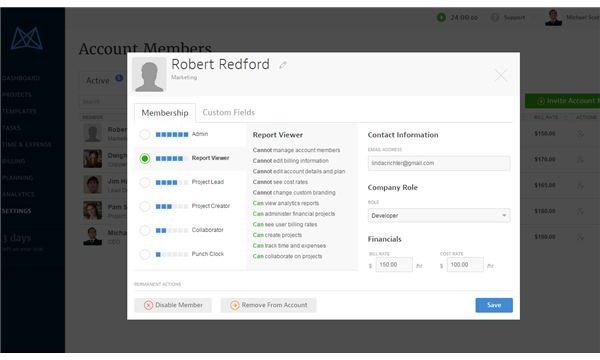Click the Punch Clock permission level bar
Screen dimensions: 600x360
click(172, 254)
